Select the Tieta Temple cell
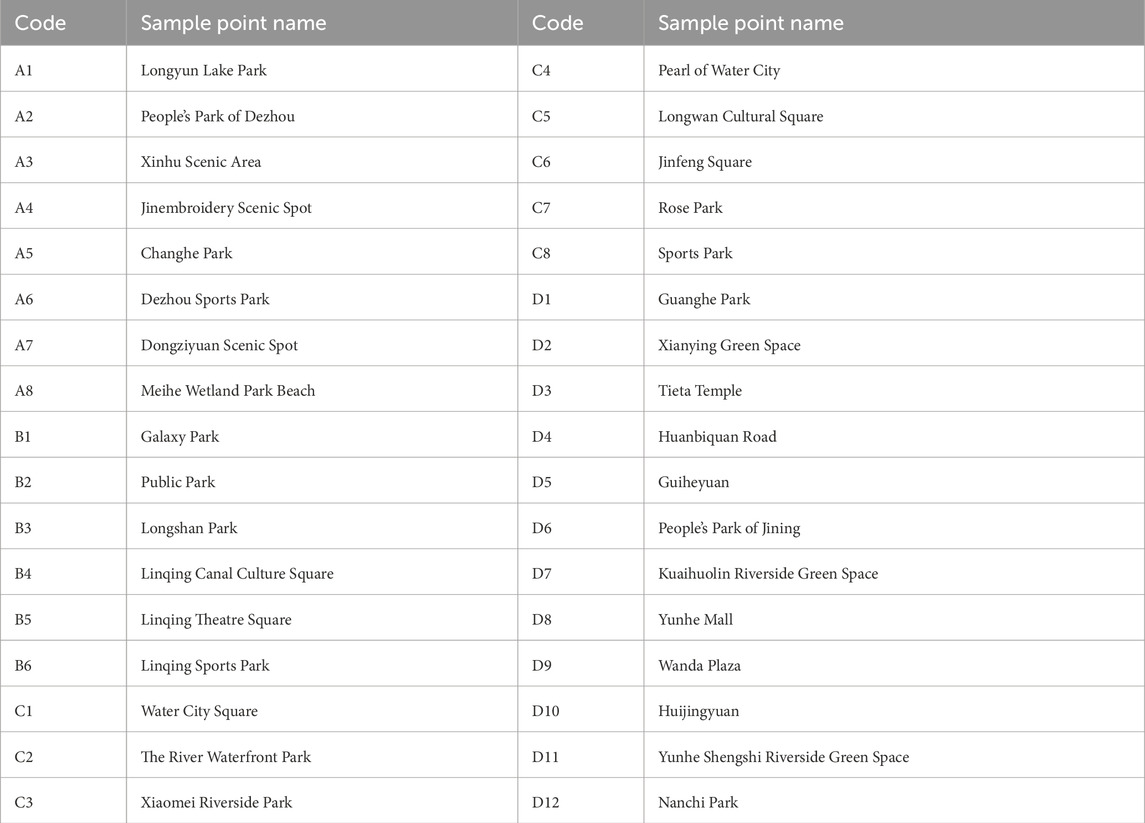Screen dimensions: 1145x823 click(700, 391)
